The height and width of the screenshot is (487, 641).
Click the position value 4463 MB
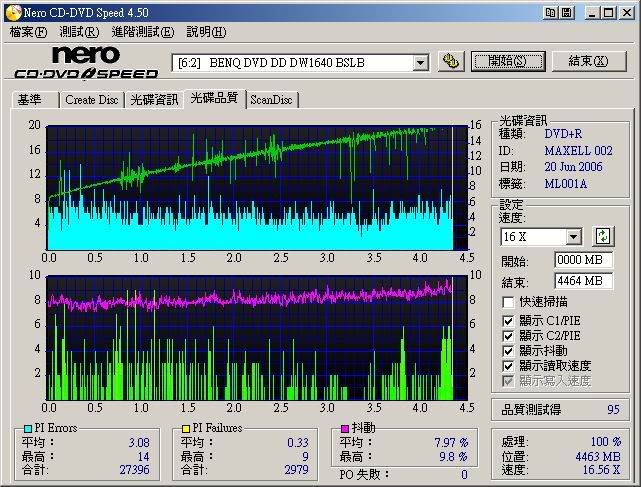pyautogui.click(x=598, y=456)
